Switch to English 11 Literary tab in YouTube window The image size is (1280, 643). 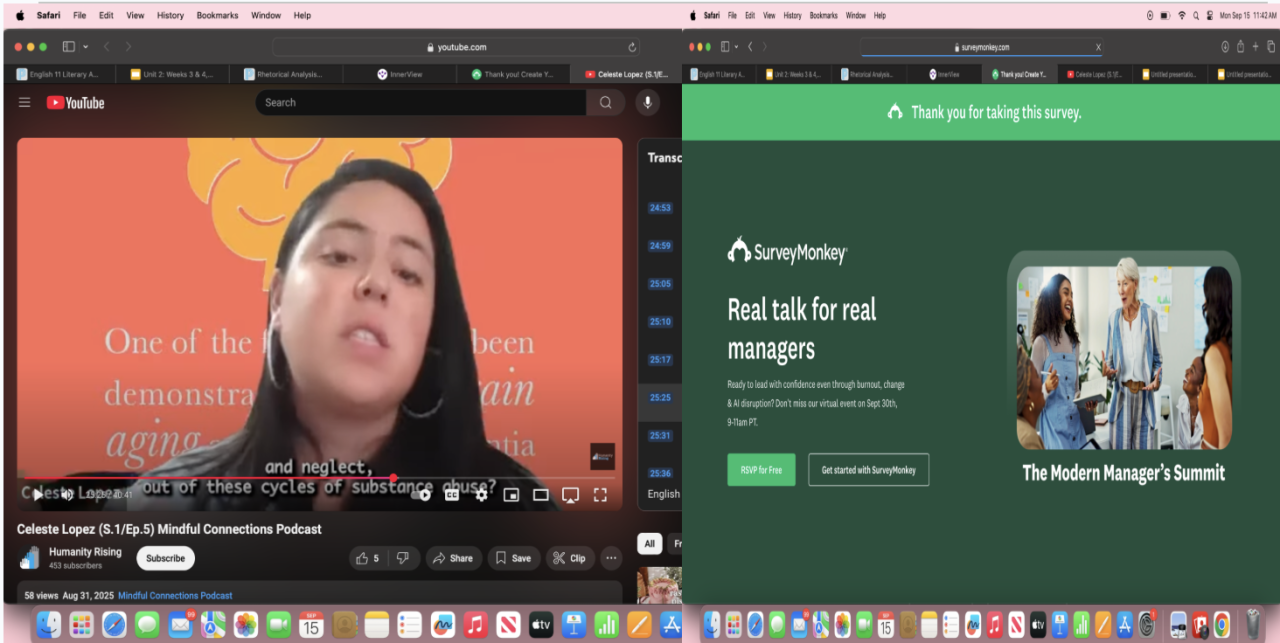click(x=59, y=74)
